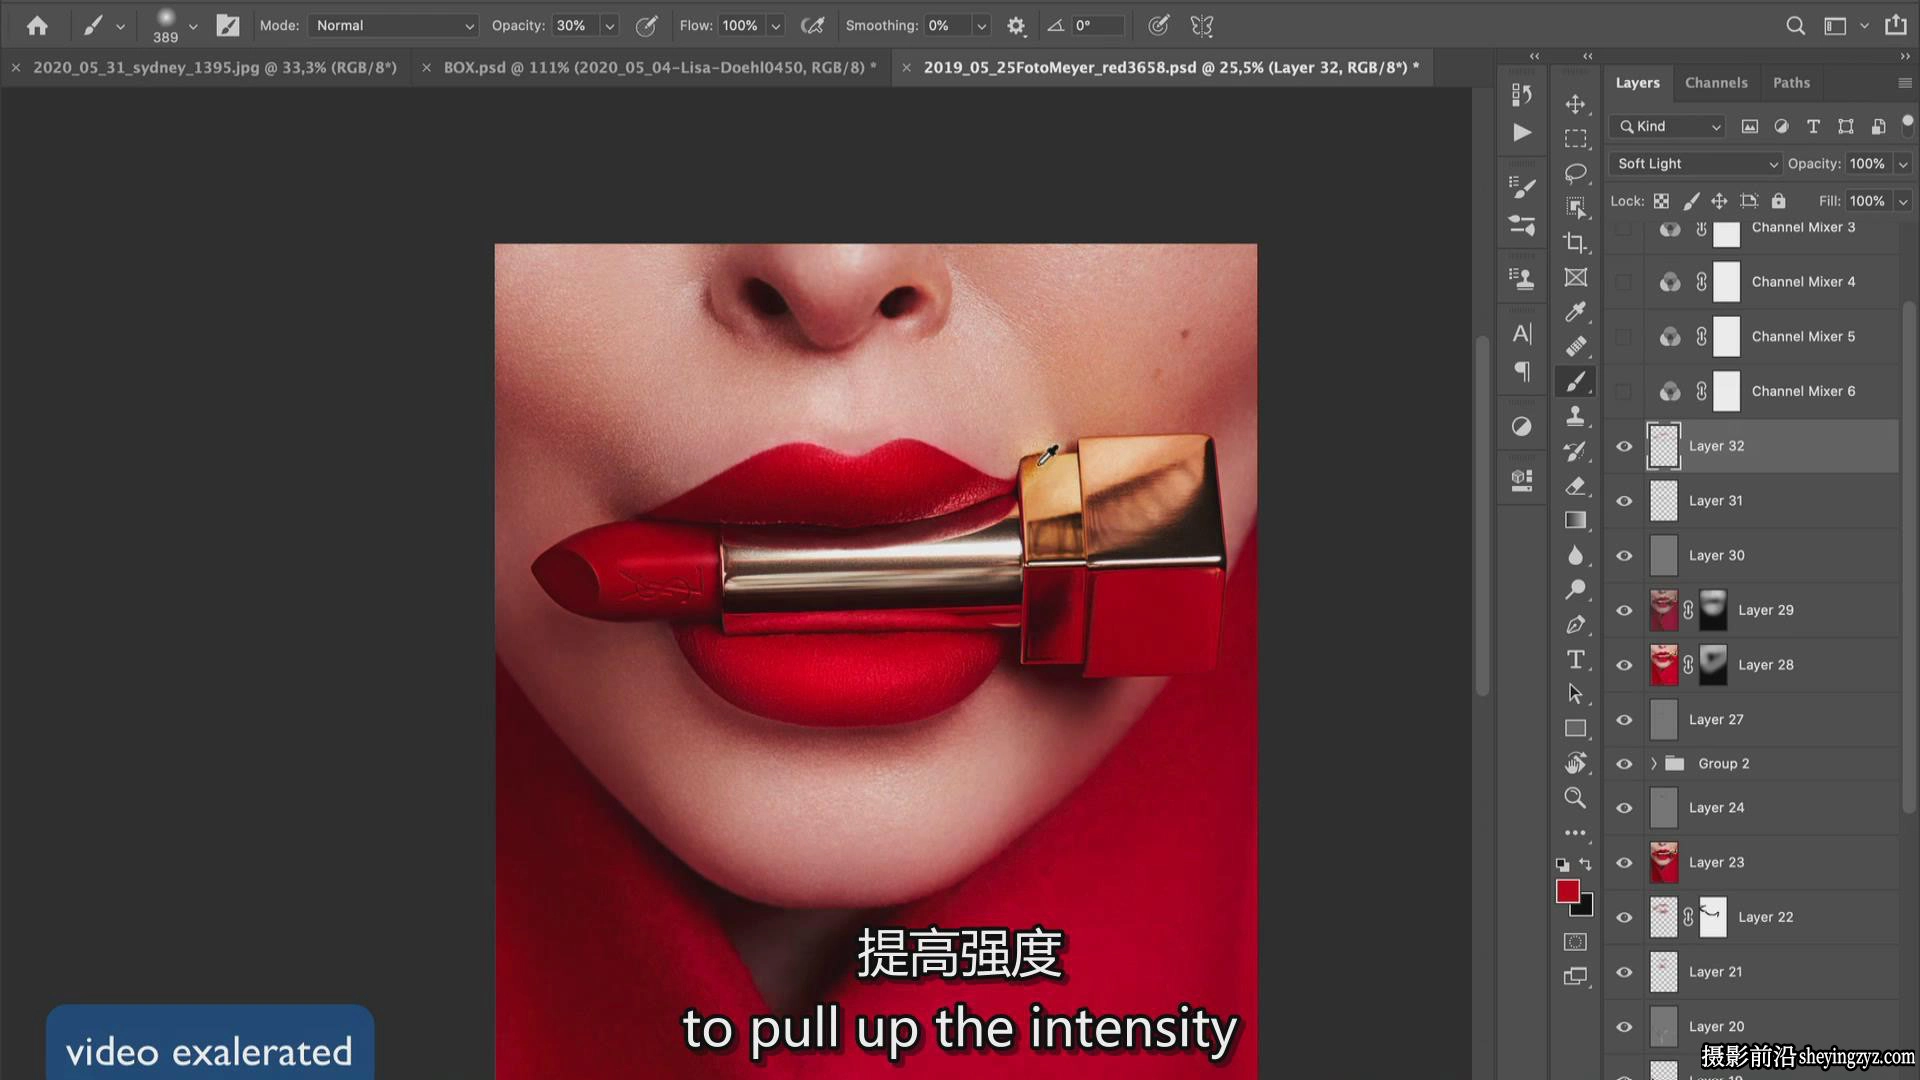Show Channel Mixer 4 layer

click(1624, 282)
